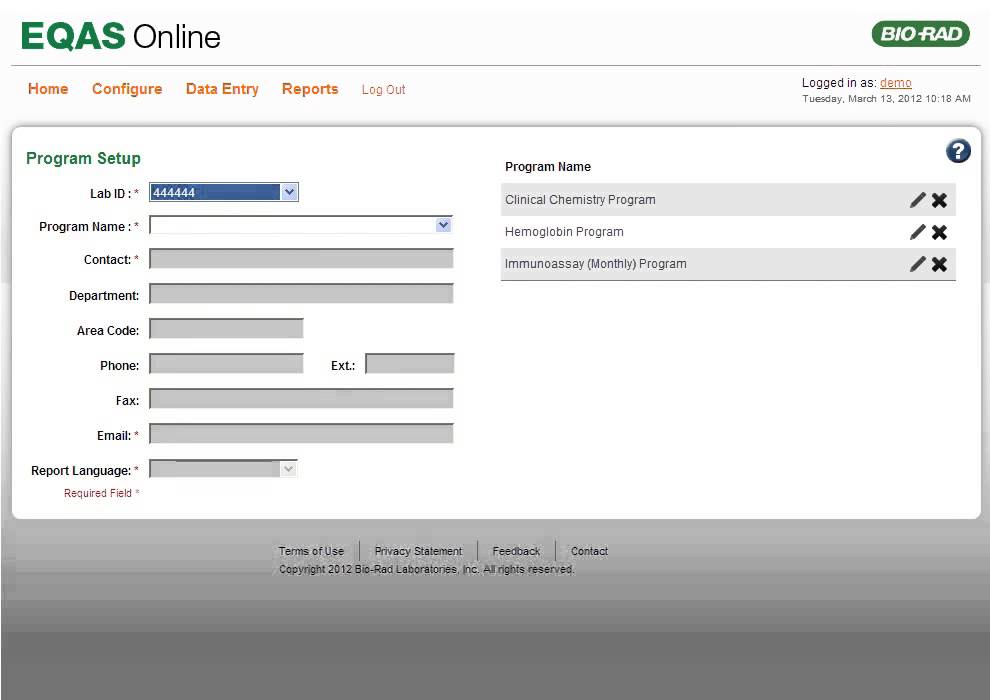The image size is (990, 700).
Task: Click the Required Field note
Action: pyautogui.click(x=101, y=493)
